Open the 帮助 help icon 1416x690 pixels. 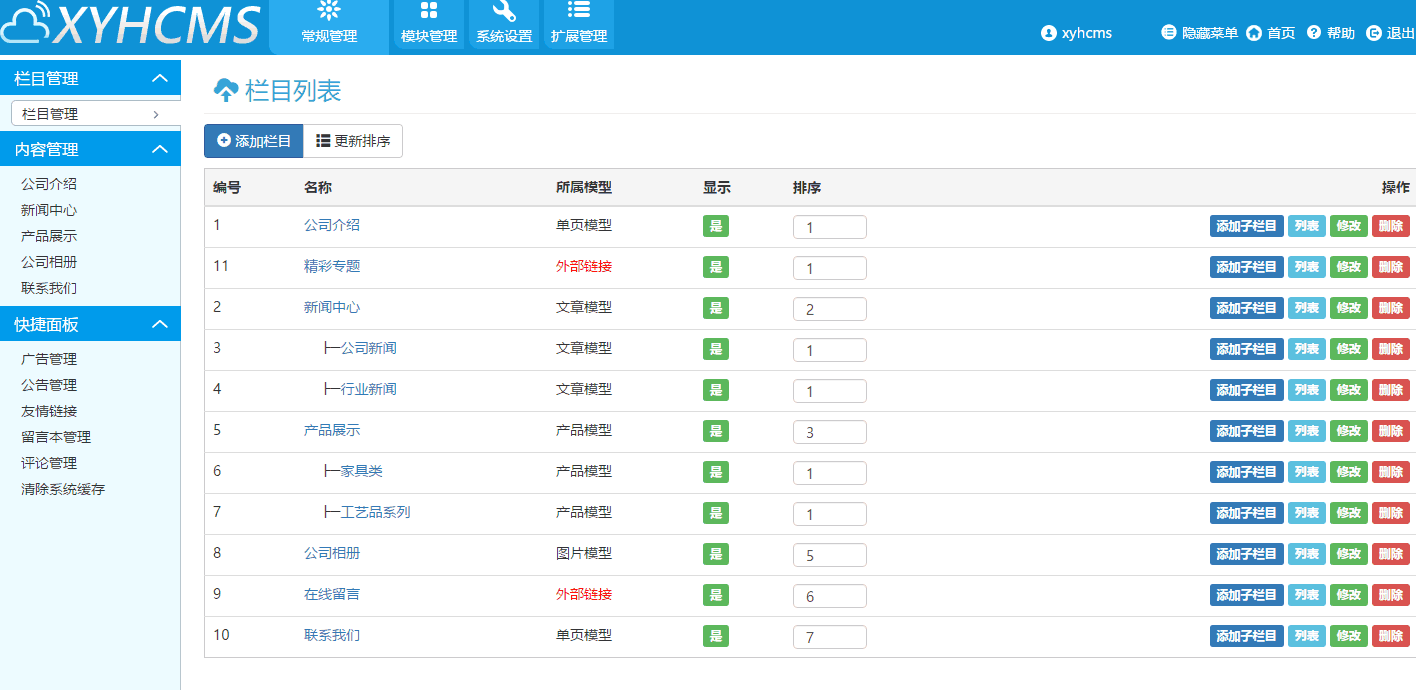tap(1313, 32)
